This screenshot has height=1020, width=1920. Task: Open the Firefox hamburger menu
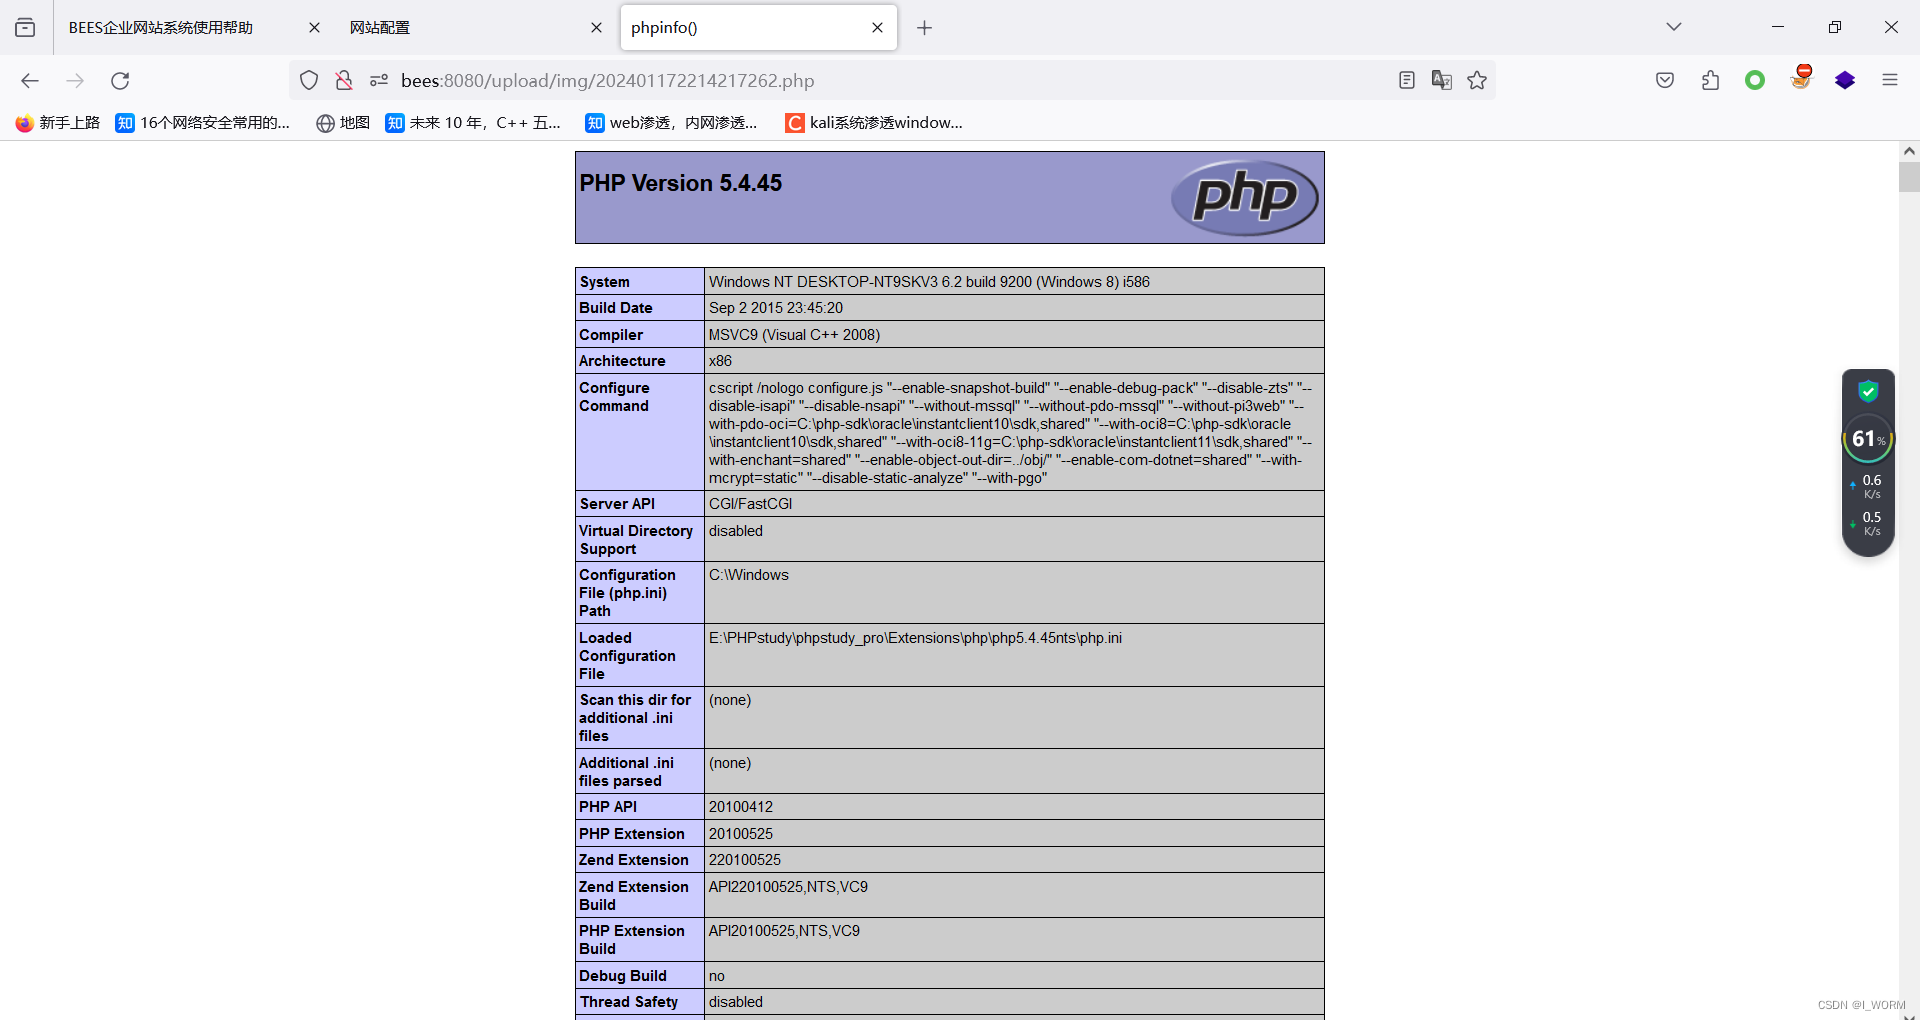pyautogui.click(x=1890, y=80)
